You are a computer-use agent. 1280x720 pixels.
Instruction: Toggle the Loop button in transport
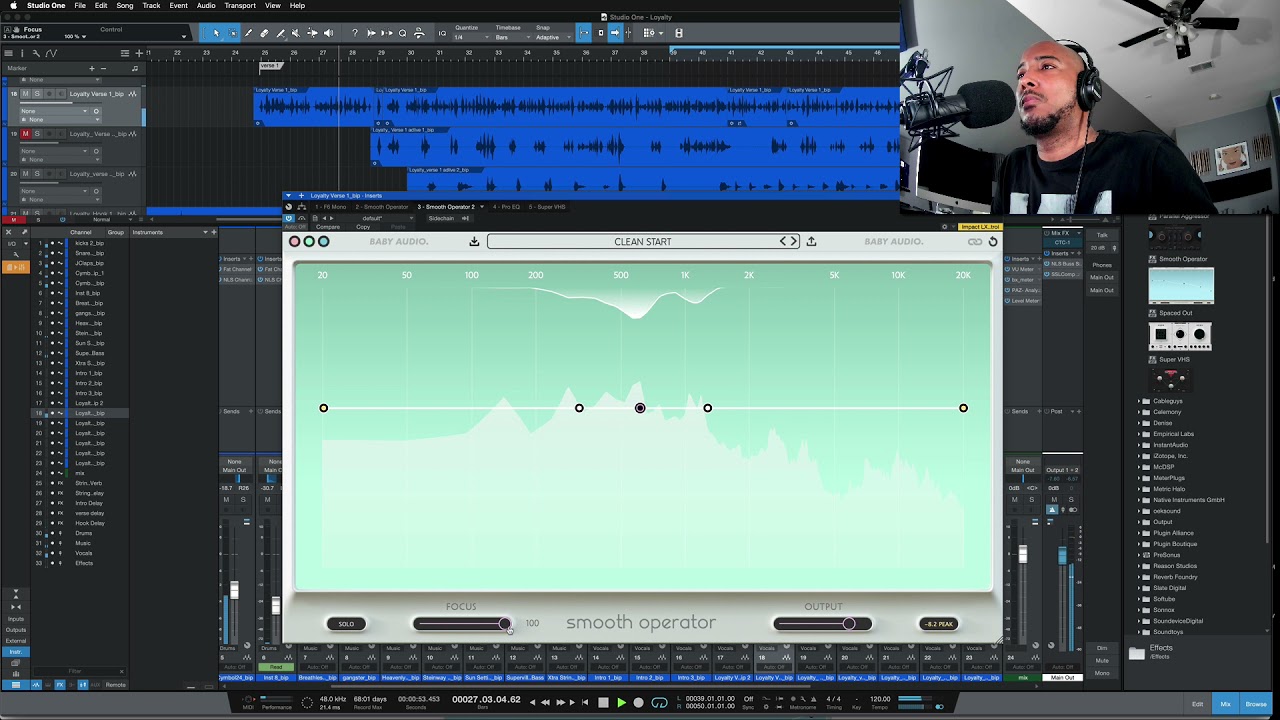[660, 703]
